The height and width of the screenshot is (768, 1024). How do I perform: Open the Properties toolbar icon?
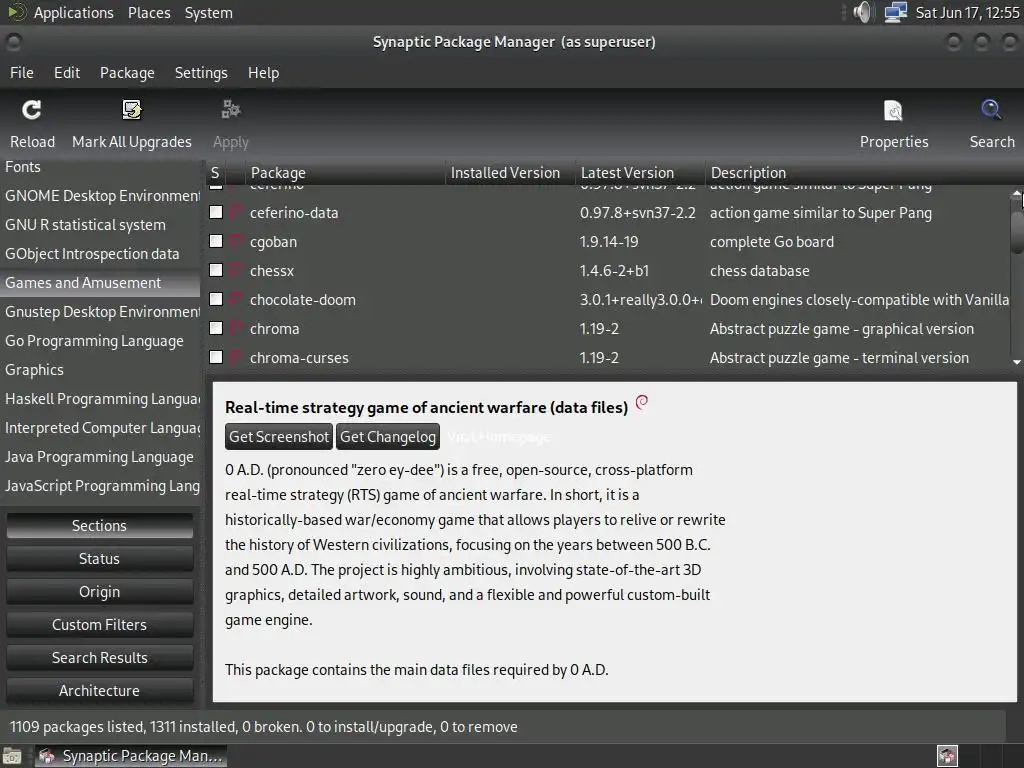[x=893, y=110]
